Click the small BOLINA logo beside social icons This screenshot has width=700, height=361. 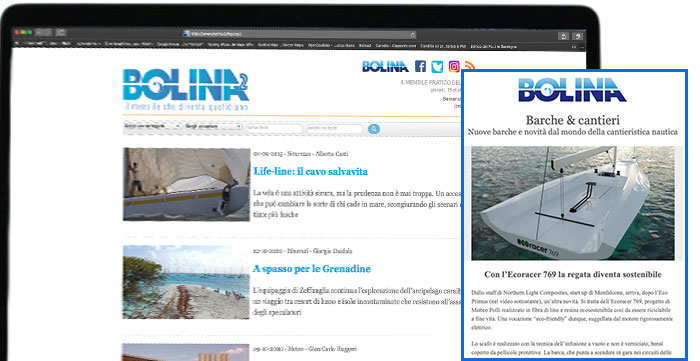[x=385, y=66]
